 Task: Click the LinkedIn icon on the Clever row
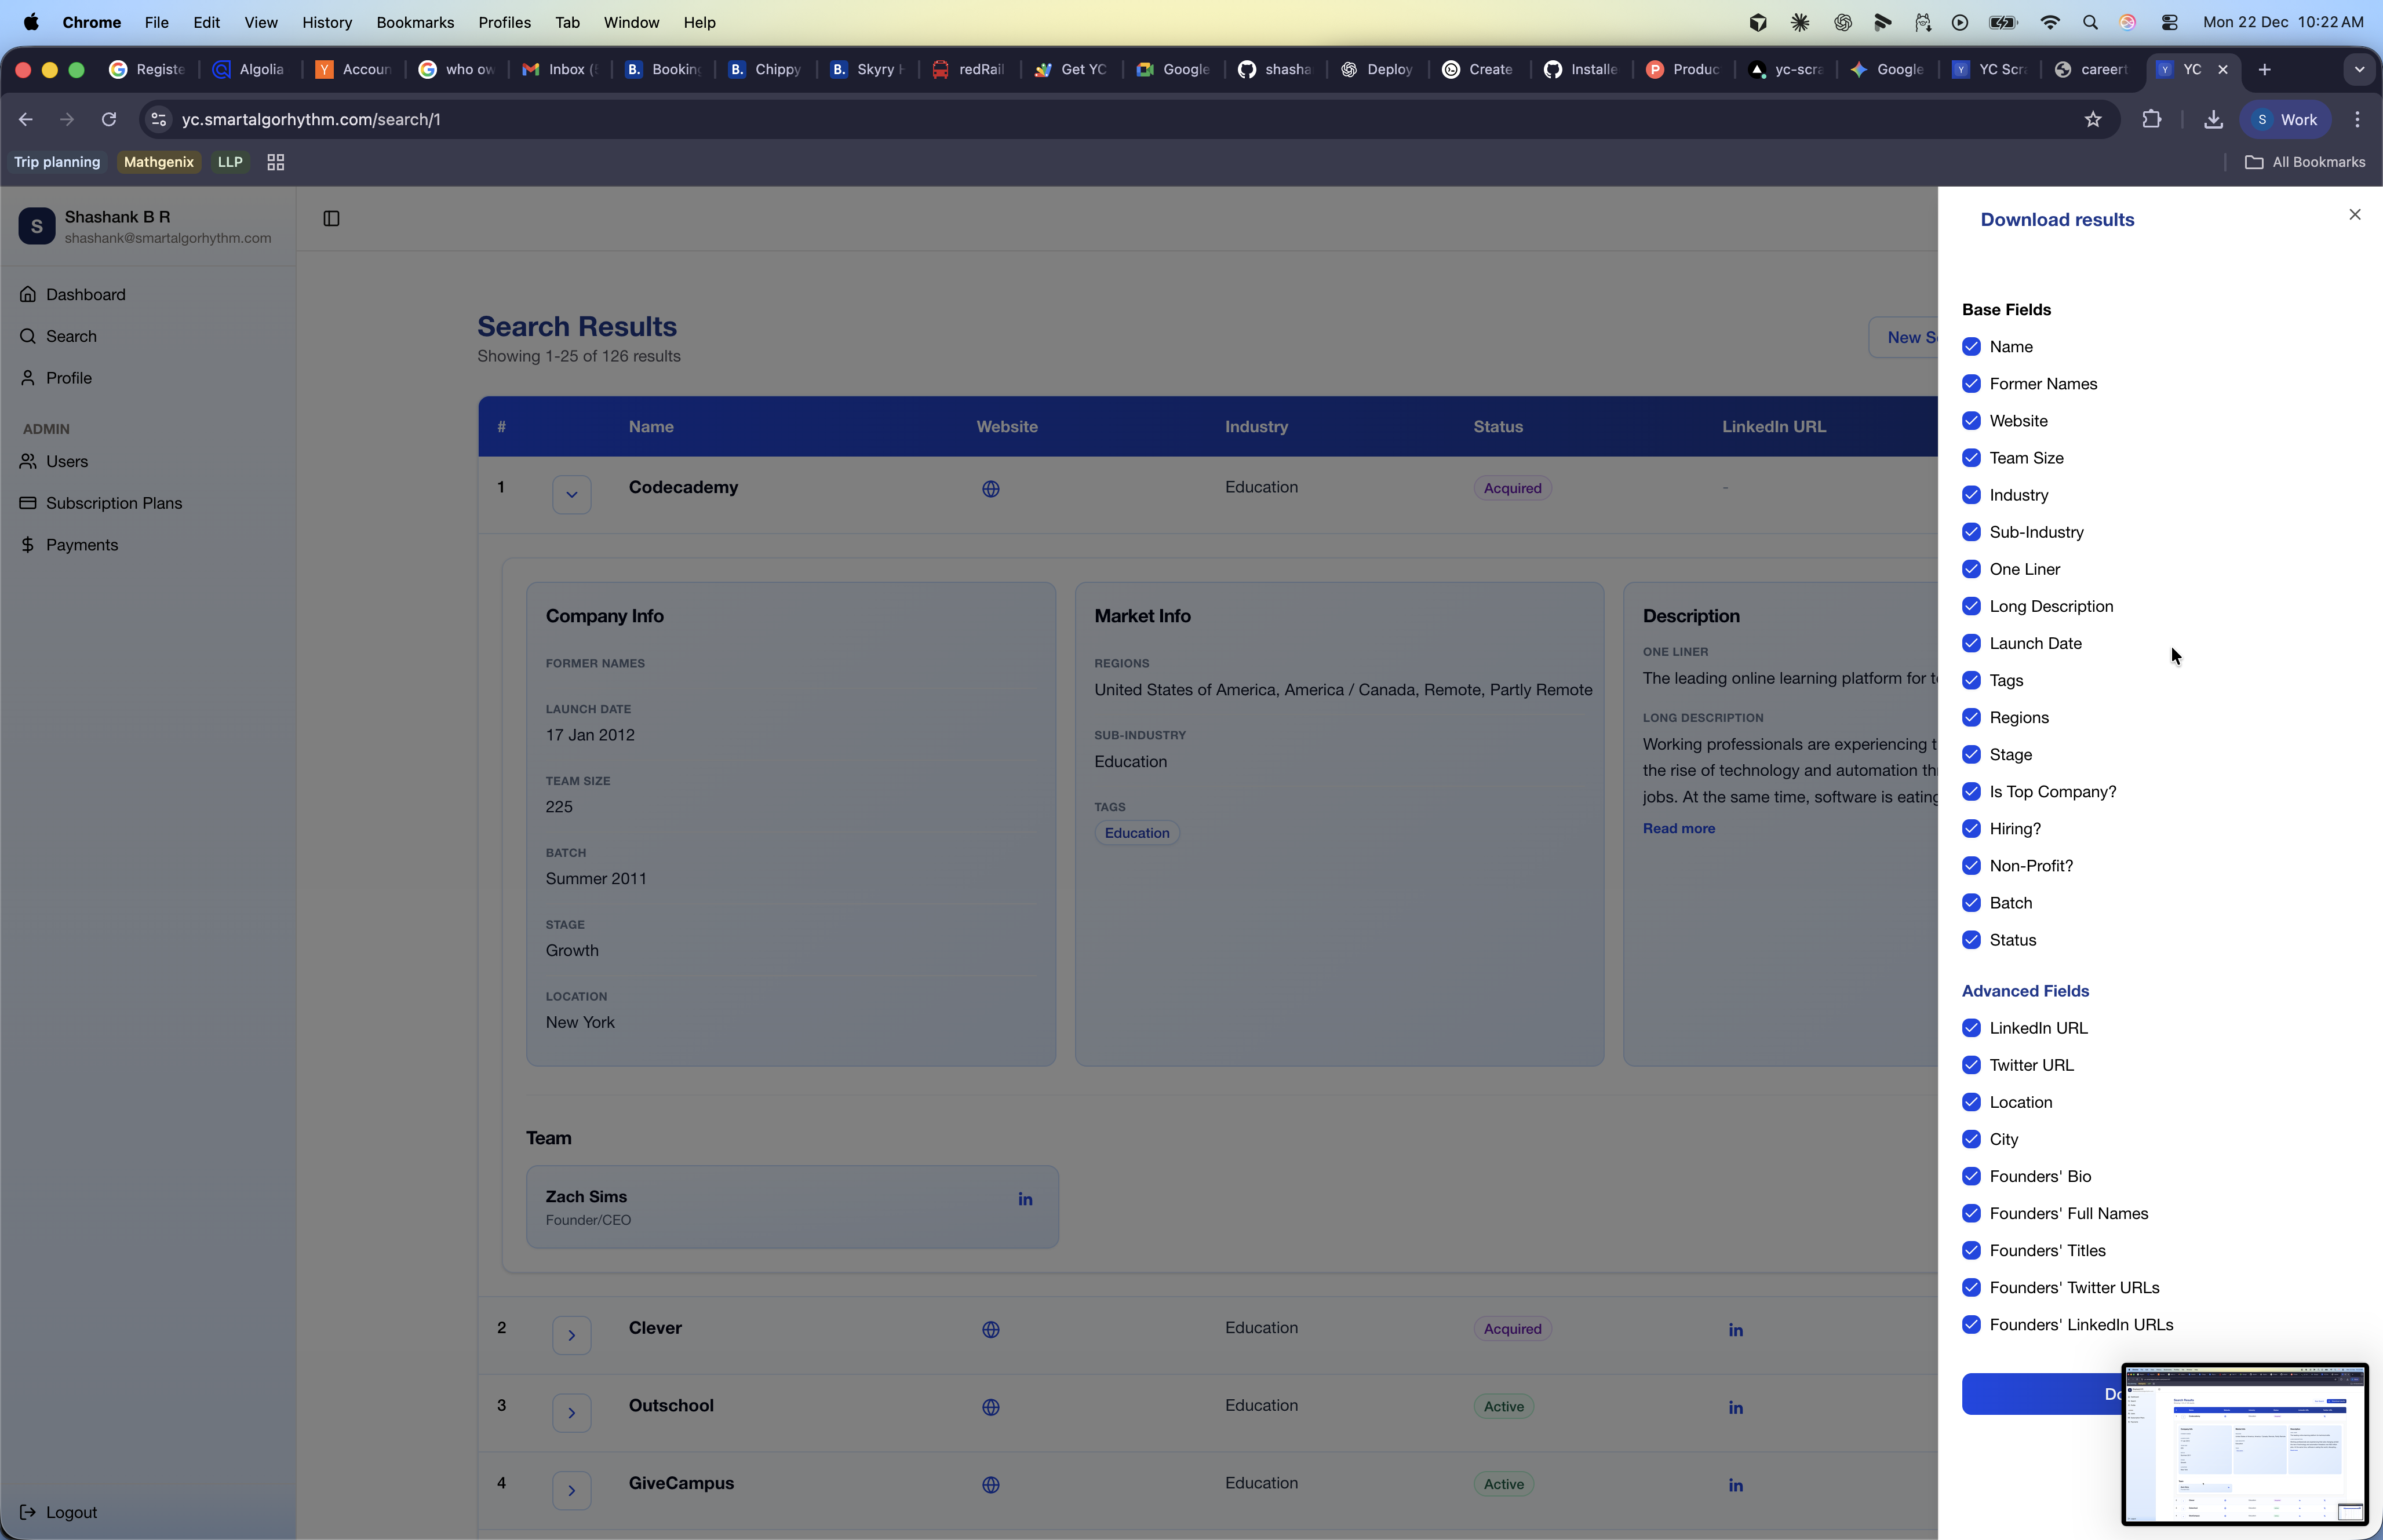[1735, 1329]
